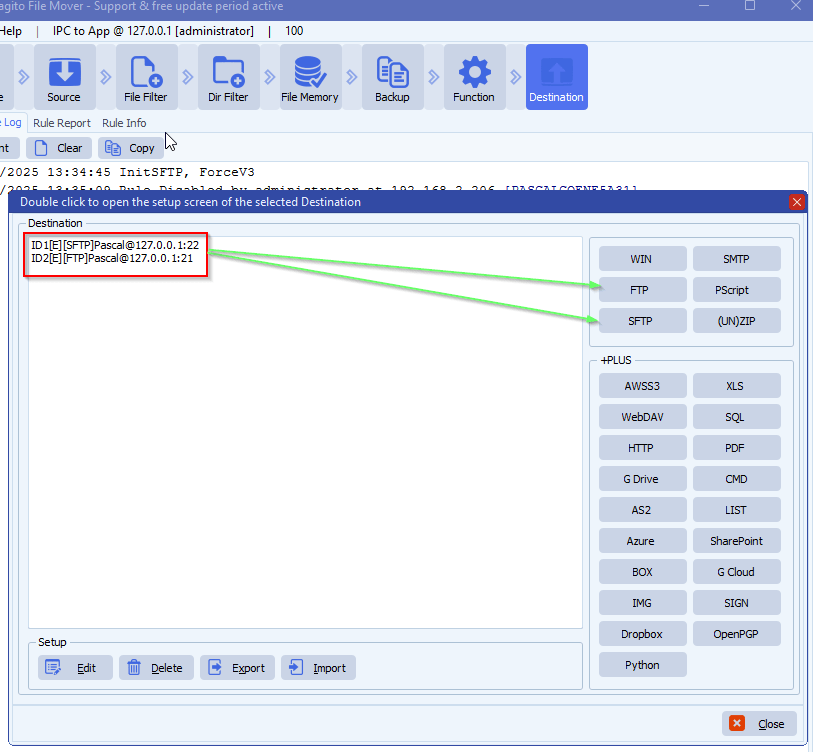This screenshot has width=813, height=752.
Task: Delete the selected destination
Action: tap(156, 667)
